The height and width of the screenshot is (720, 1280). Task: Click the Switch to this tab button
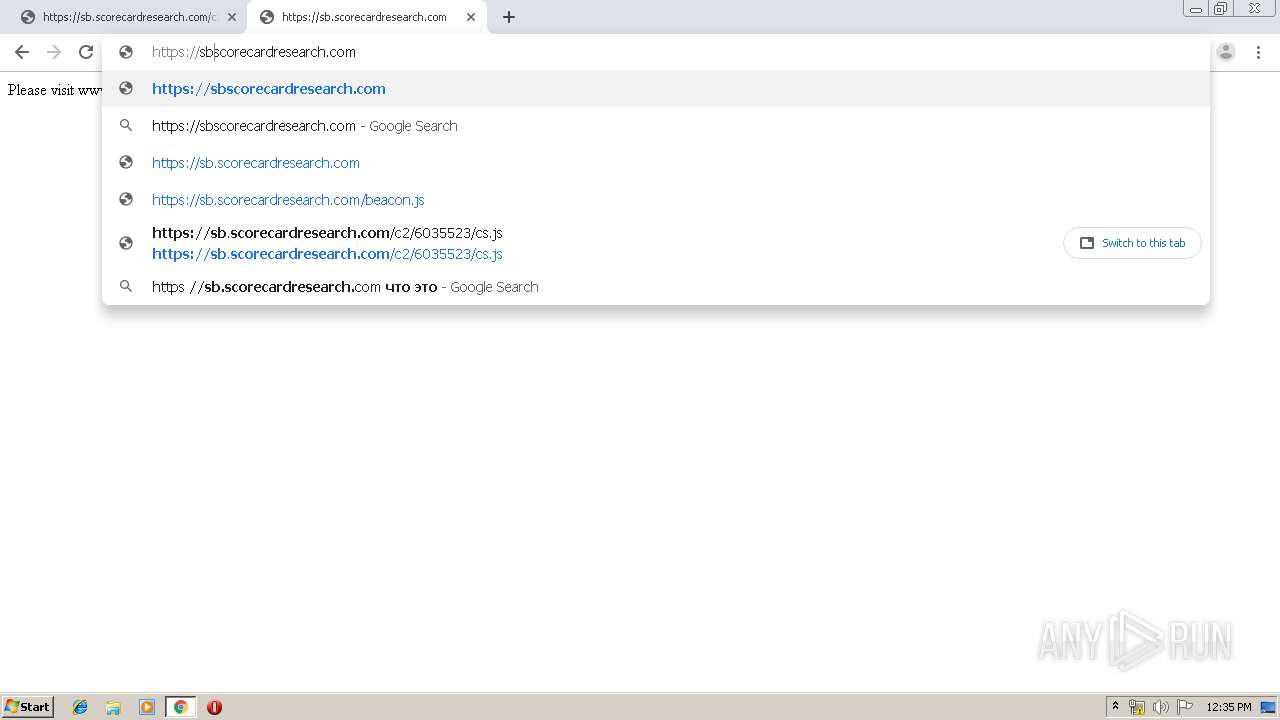pyautogui.click(x=1132, y=243)
